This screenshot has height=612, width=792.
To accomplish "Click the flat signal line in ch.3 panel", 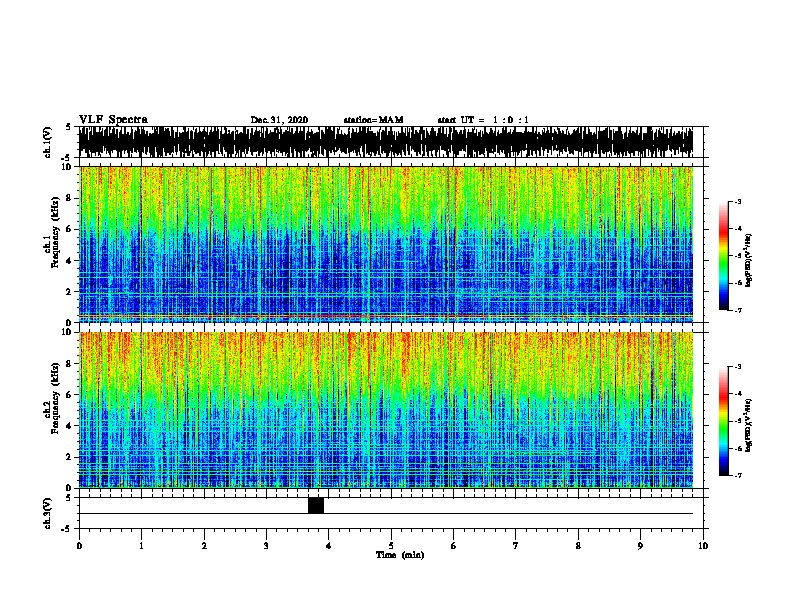I will (386, 514).
